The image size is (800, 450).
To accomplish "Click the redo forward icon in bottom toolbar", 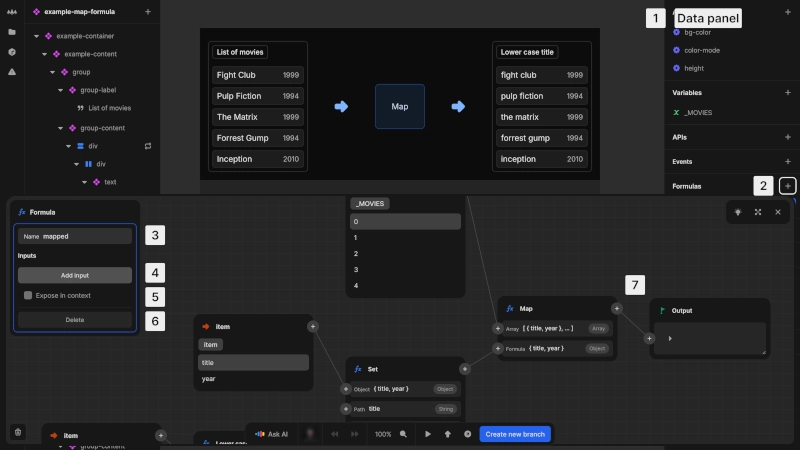I will tap(355, 434).
